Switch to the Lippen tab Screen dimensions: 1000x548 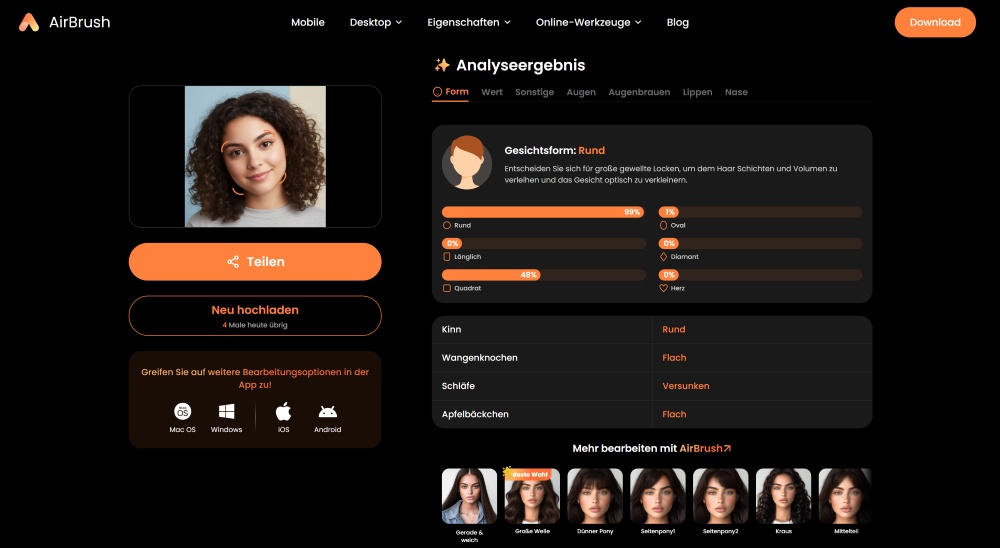pyautogui.click(x=697, y=92)
